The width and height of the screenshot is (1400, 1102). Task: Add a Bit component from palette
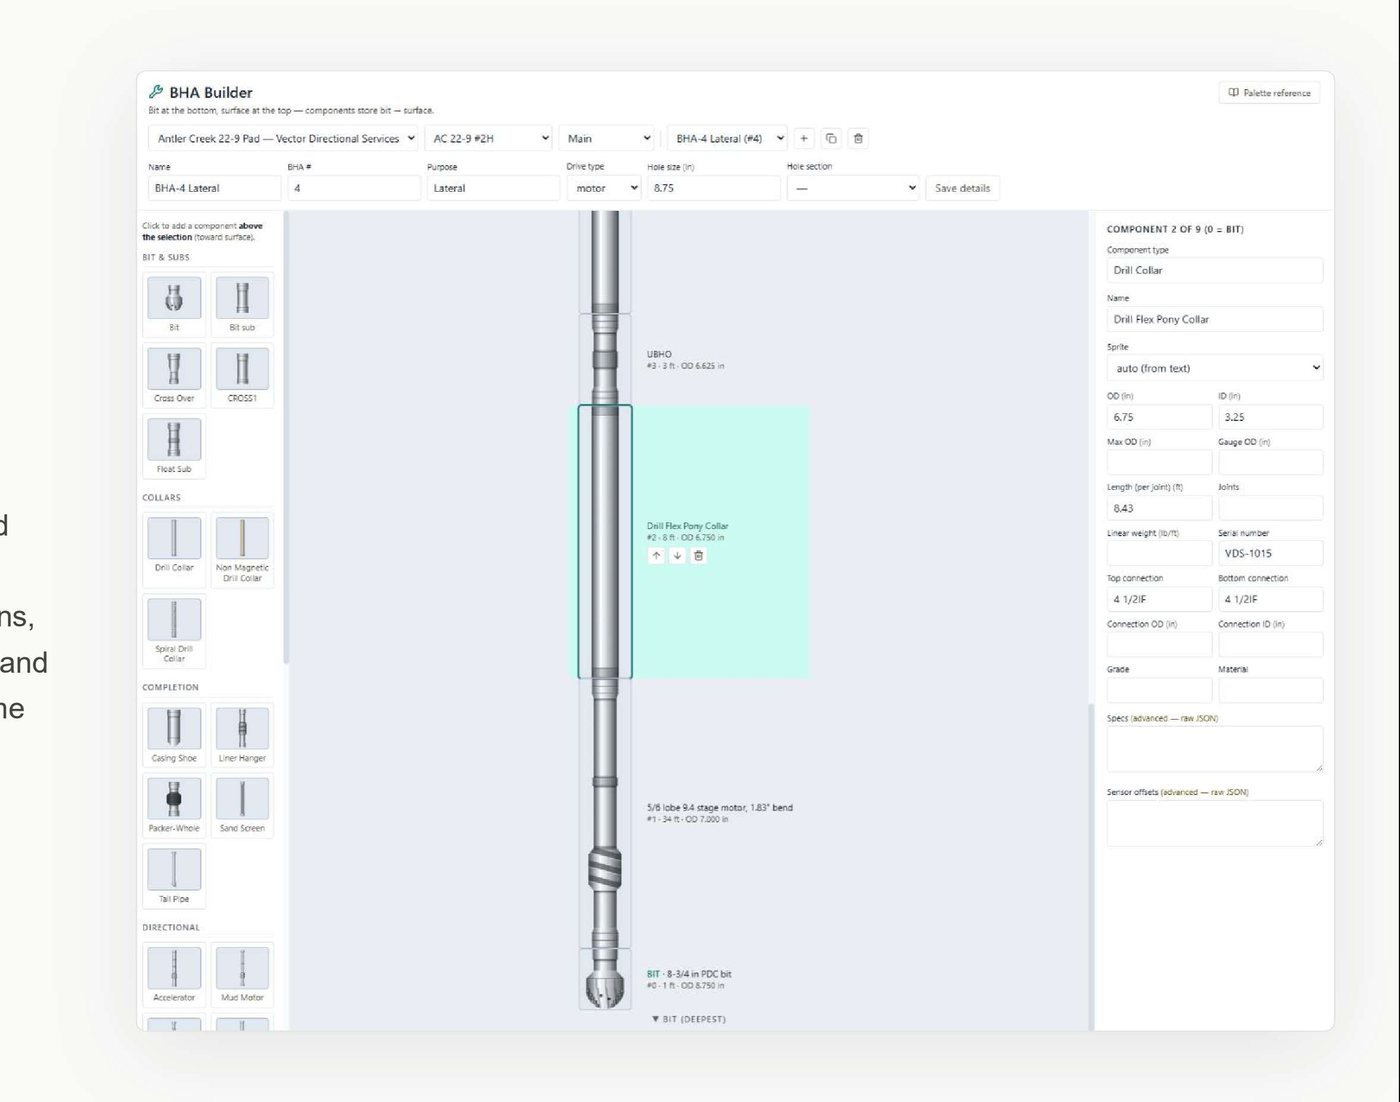coord(174,304)
